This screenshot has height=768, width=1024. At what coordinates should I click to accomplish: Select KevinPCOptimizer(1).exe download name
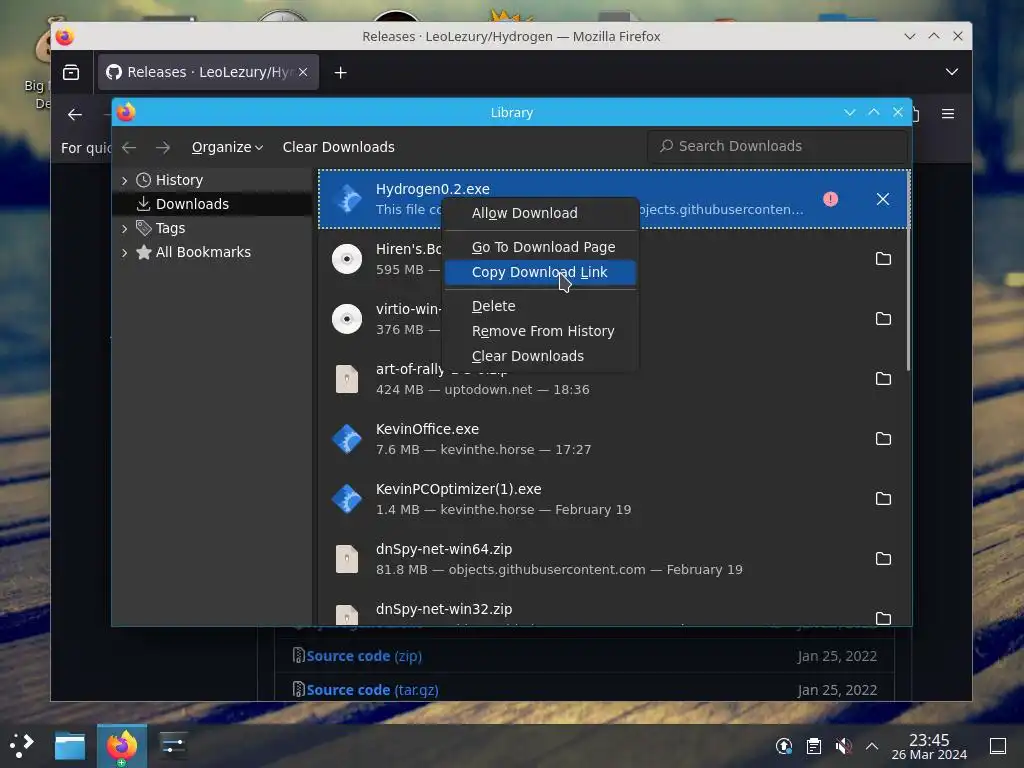coord(458,489)
